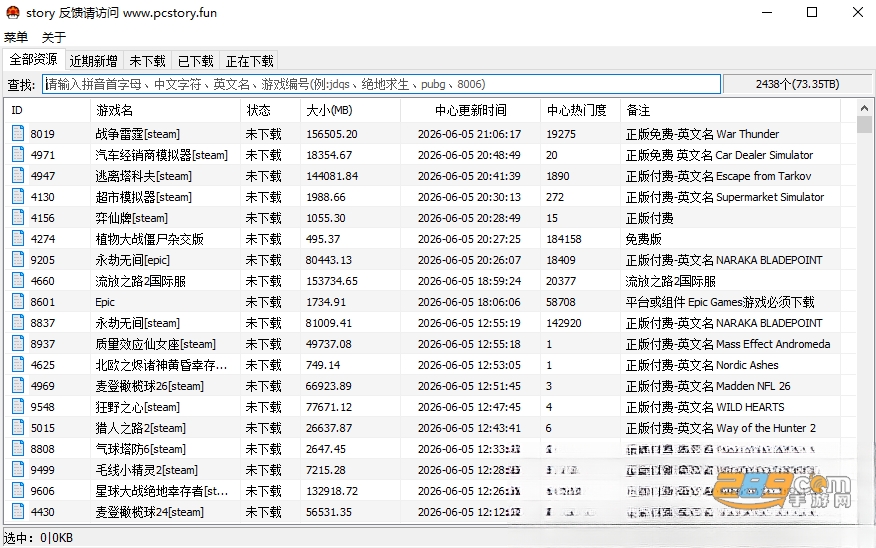Select the 逃离塔科夫[steam] game name
This screenshot has width=876, height=548.
point(144,176)
